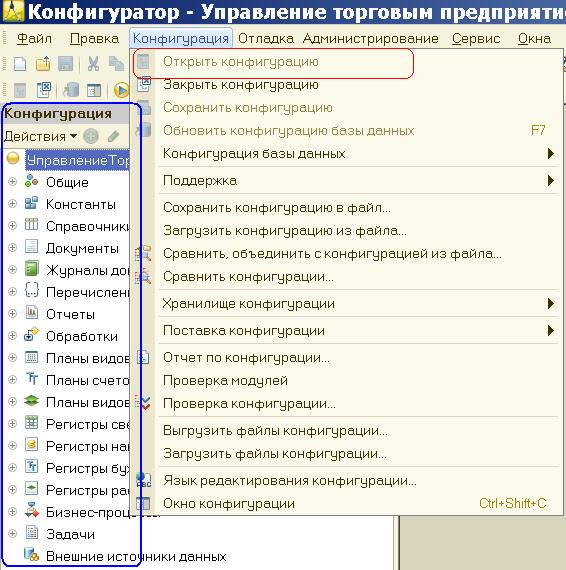Click the Start debugging play icon
Screen dimensions: 566x570
[x=121, y=90]
